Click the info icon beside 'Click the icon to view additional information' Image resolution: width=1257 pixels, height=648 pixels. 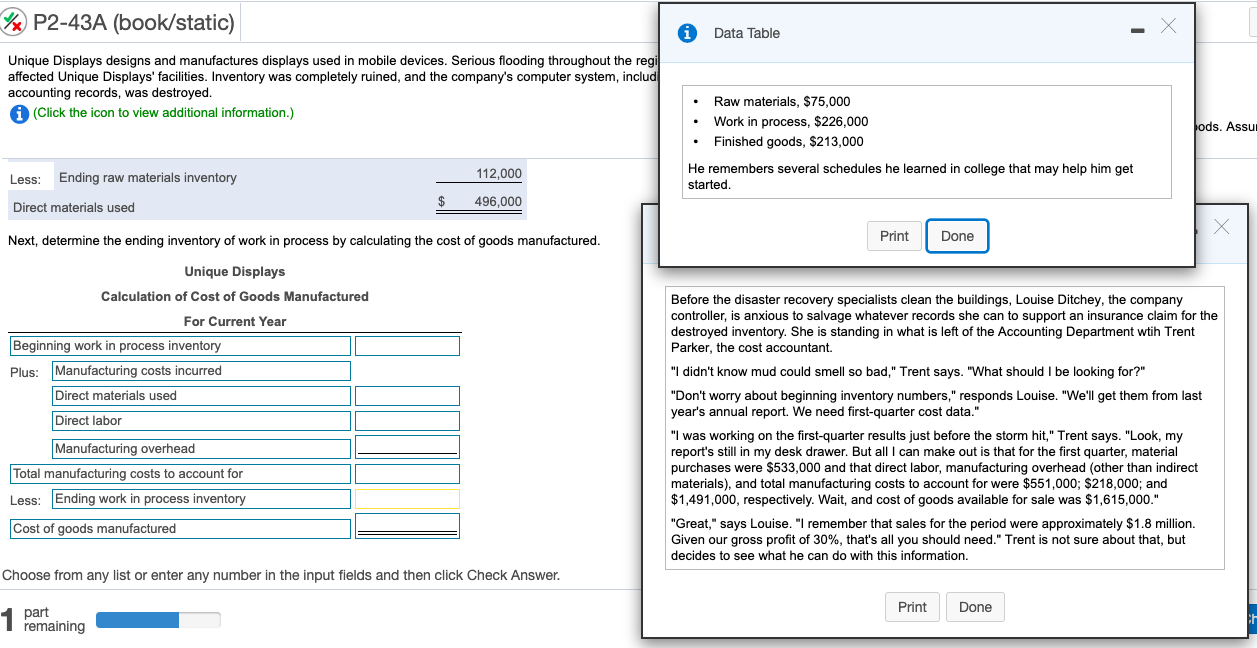click(x=19, y=113)
